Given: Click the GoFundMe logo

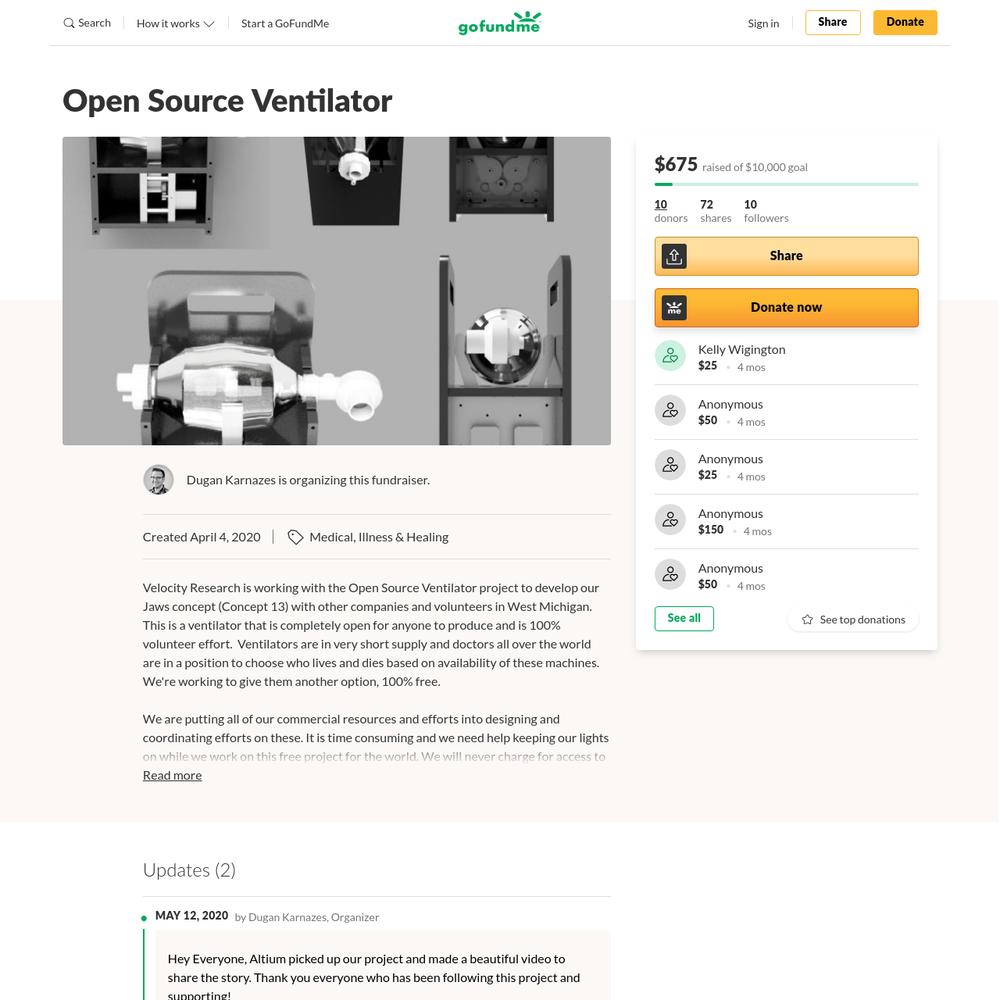Looking at the screenshot, I should pyautogui.click(x=499, y=23).
